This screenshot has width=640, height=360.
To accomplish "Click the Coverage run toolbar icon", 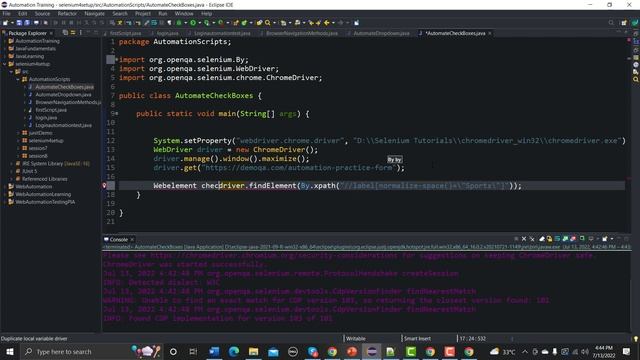I will point(207,23).
